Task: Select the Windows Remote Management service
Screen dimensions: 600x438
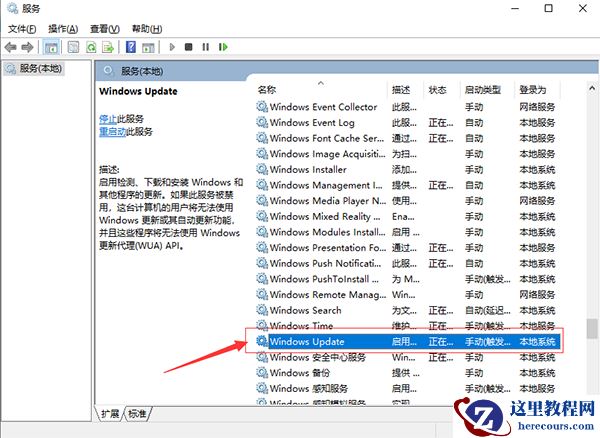Action: point(408,295)
